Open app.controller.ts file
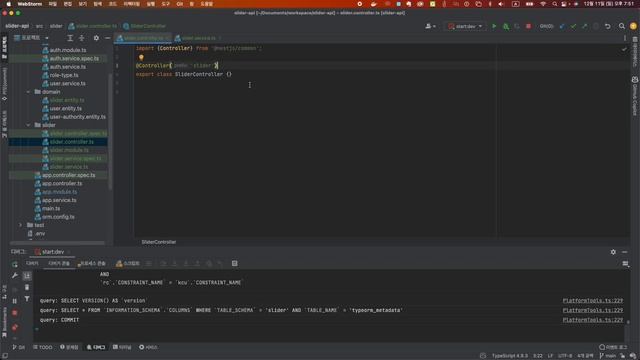640x360 pixels. 58,184
